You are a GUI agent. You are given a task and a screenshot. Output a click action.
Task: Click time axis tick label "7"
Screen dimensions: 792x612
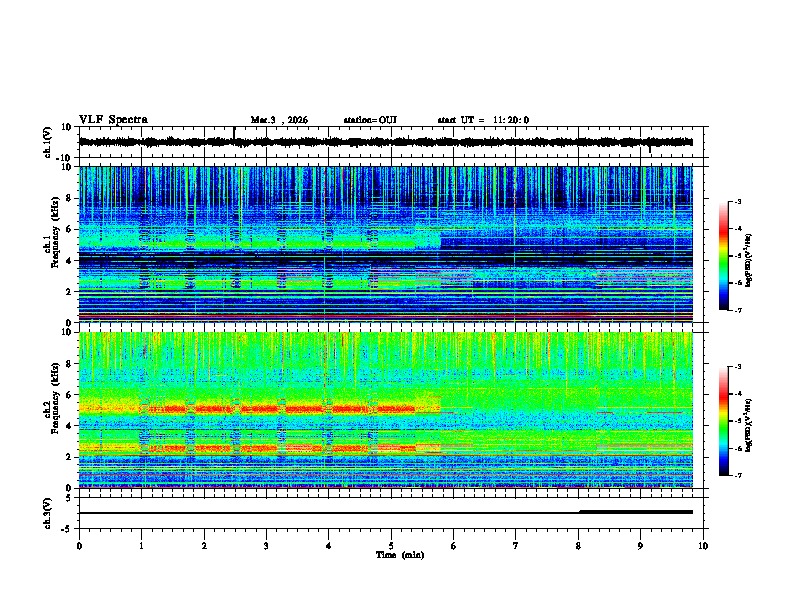coord(516,546)
